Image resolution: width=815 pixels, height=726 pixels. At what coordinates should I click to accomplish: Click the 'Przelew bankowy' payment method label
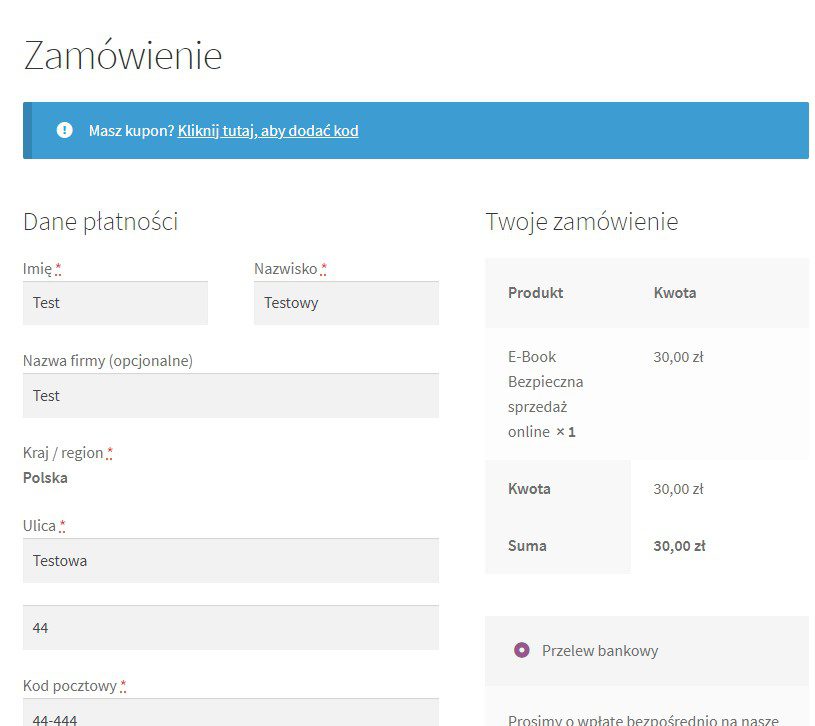point(600,650)
